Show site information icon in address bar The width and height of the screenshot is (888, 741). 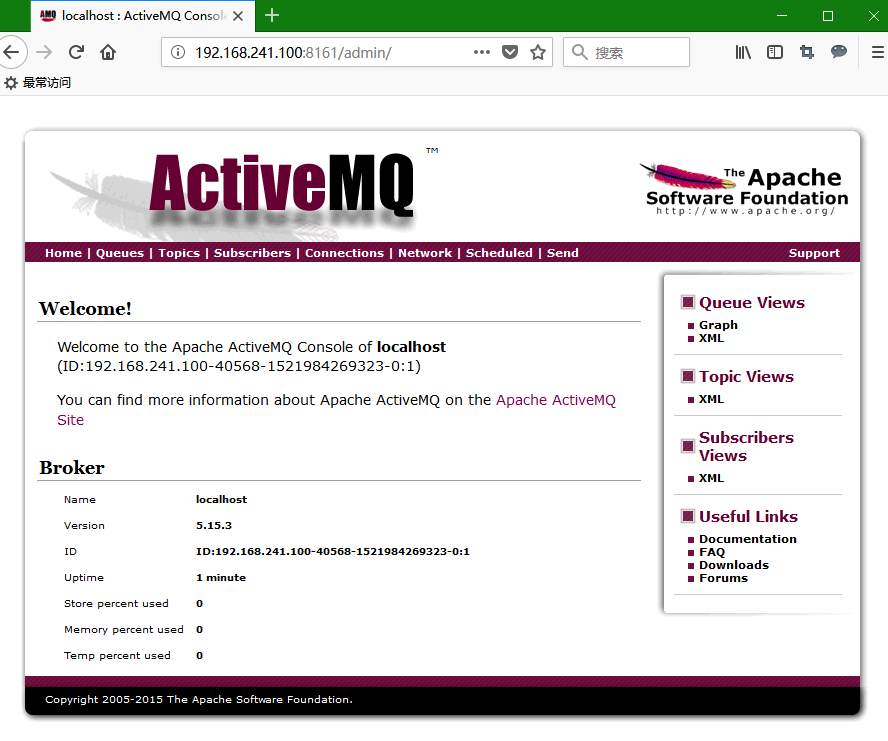point(178,52)
